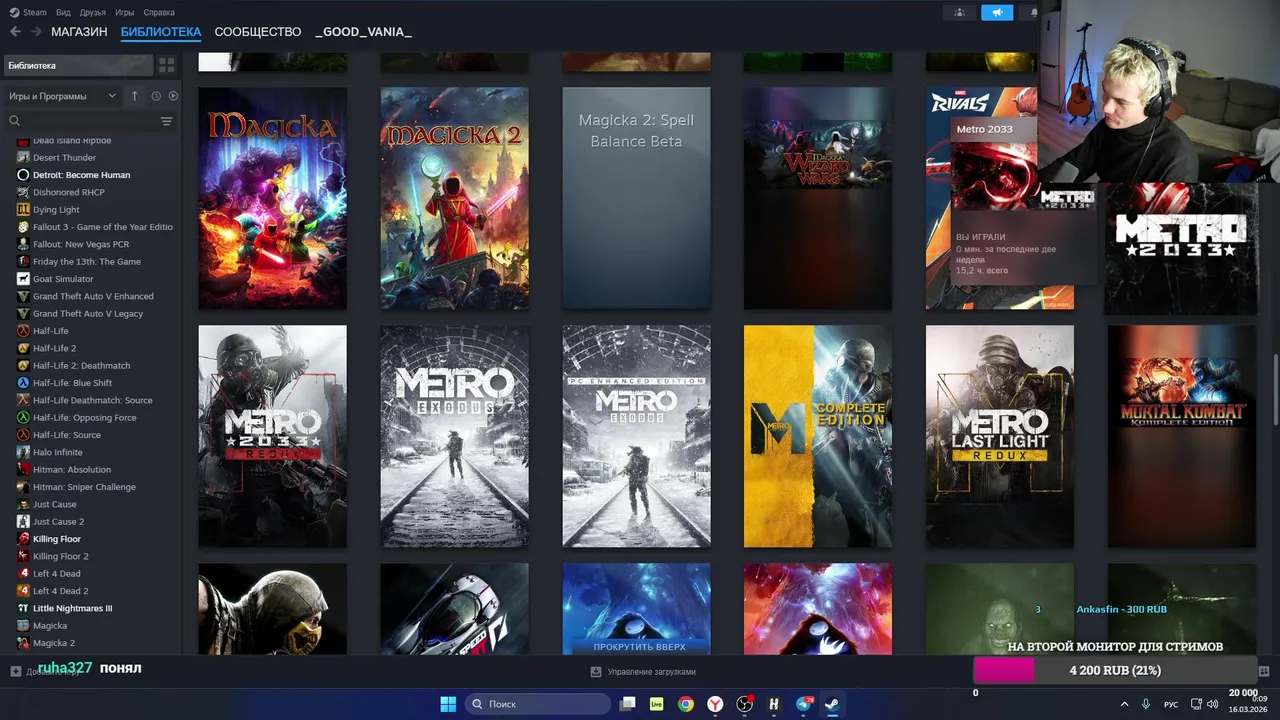The image size is (1280, 720).
Task: Go forward with the right arrow
Action: (36, 32)
